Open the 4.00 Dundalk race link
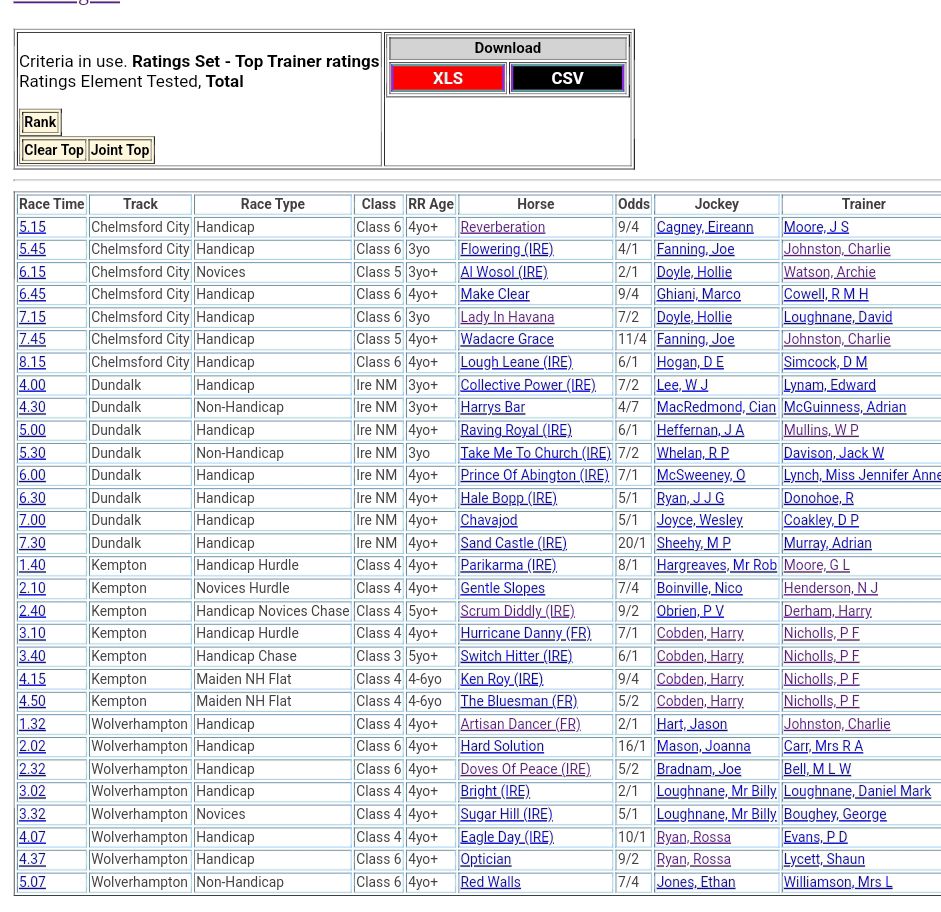 tap(32, 385)
